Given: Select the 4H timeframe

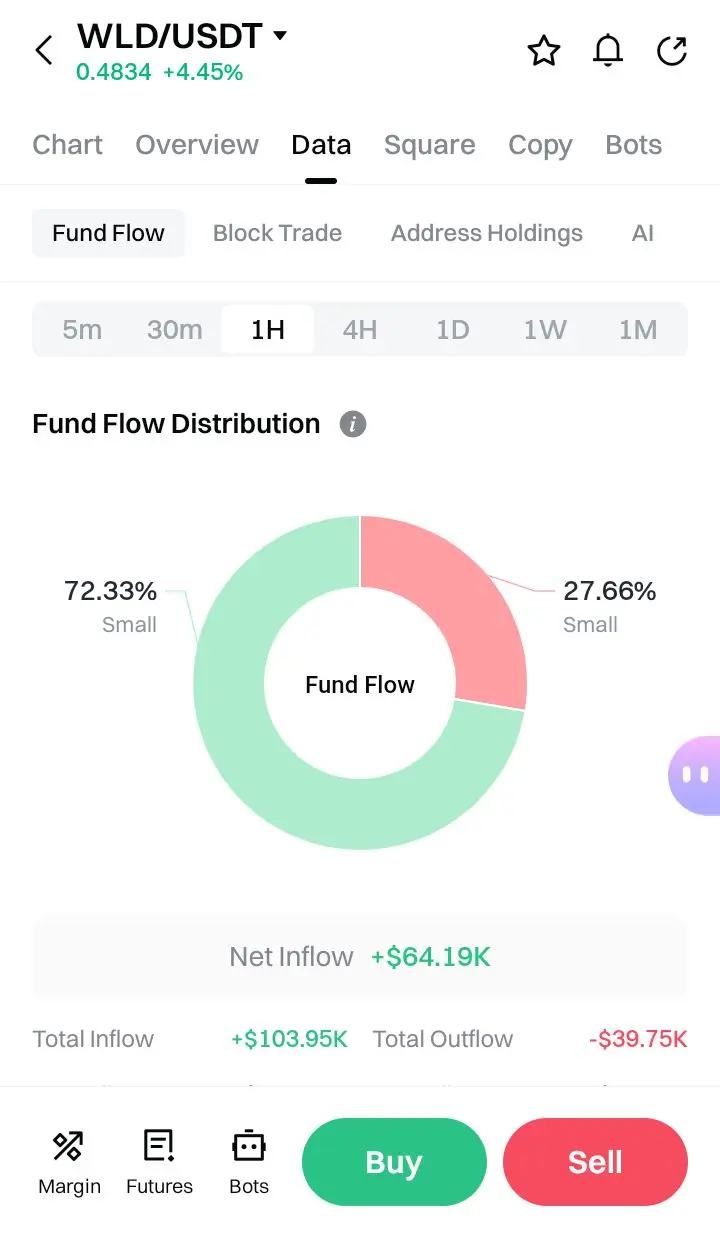Looking at the screenshot, I should point(360,330).
